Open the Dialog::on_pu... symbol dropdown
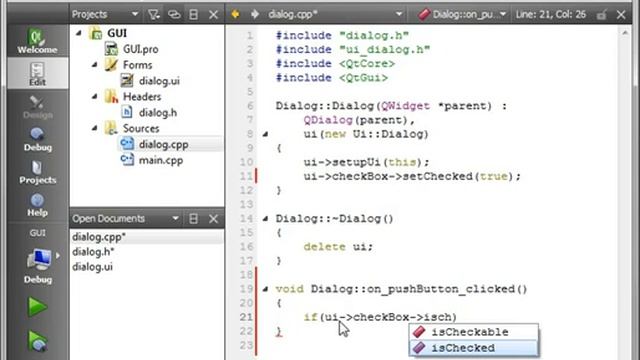 point(503,14)
